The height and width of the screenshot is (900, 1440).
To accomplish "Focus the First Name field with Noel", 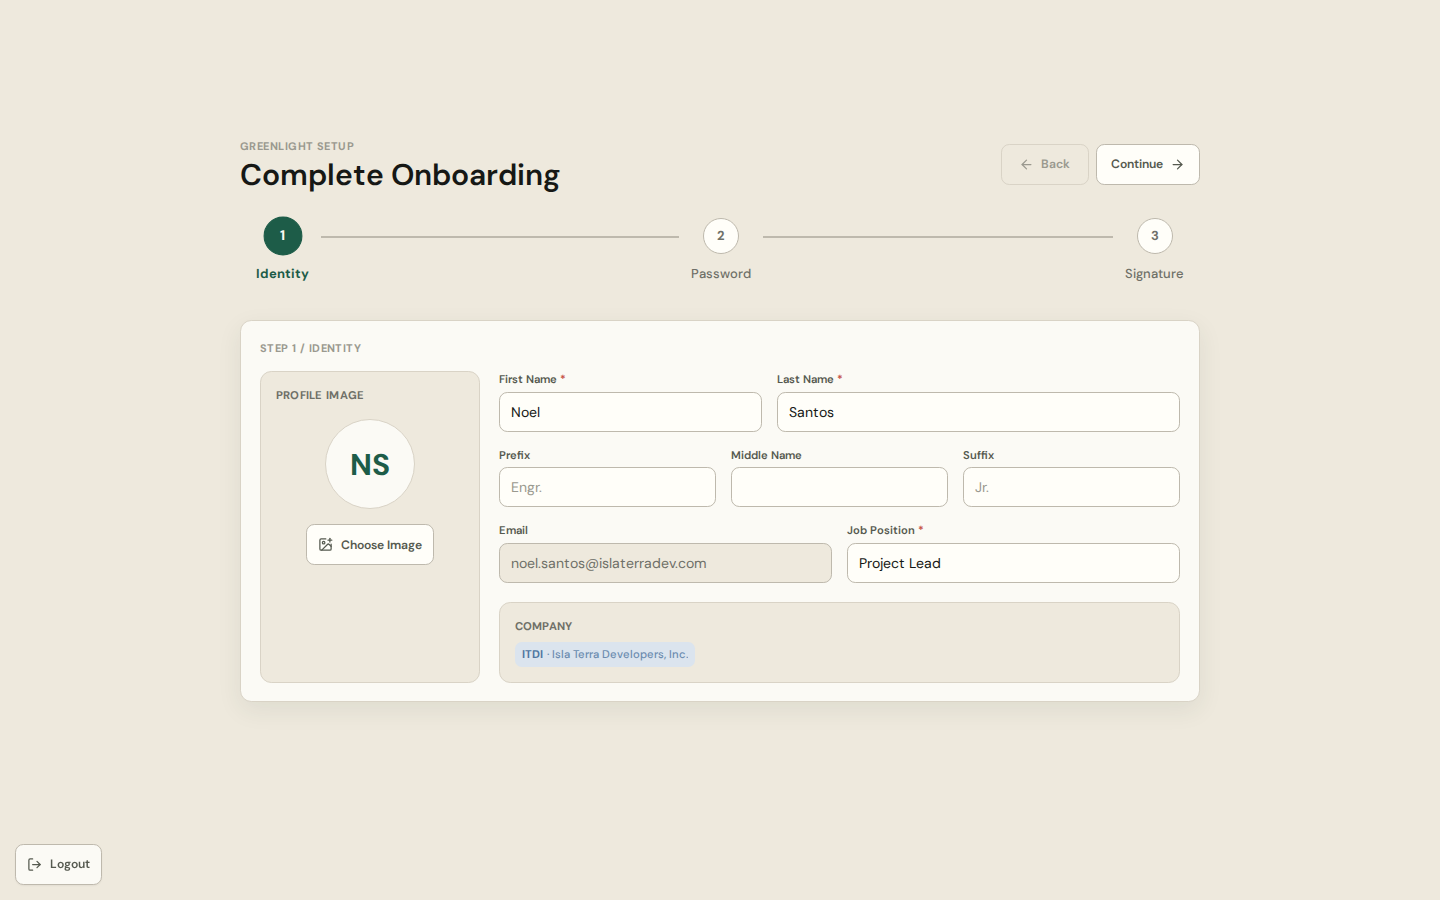I will point(630,412).
